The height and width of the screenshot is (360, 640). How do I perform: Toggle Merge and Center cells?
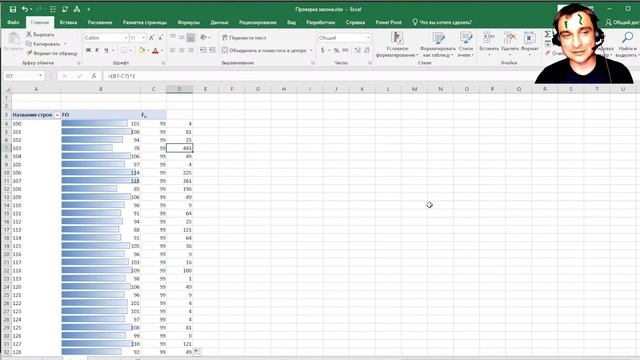point(264,50)
